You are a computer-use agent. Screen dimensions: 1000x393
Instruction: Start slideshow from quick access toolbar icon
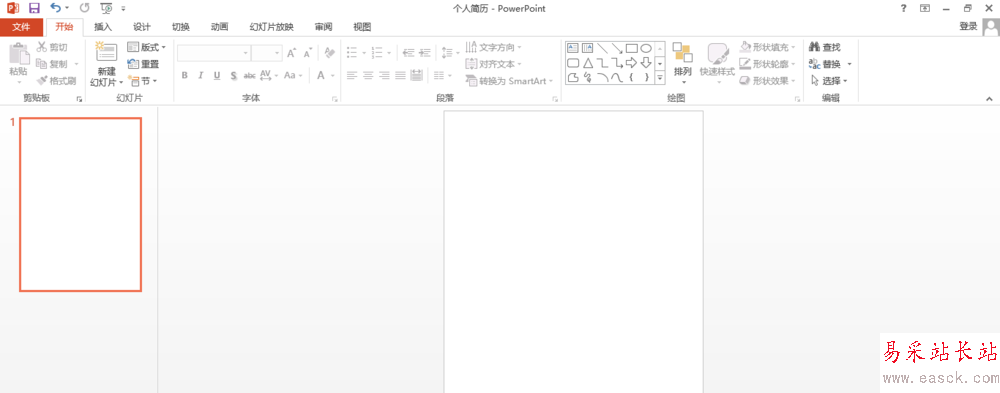coord(107,8)
